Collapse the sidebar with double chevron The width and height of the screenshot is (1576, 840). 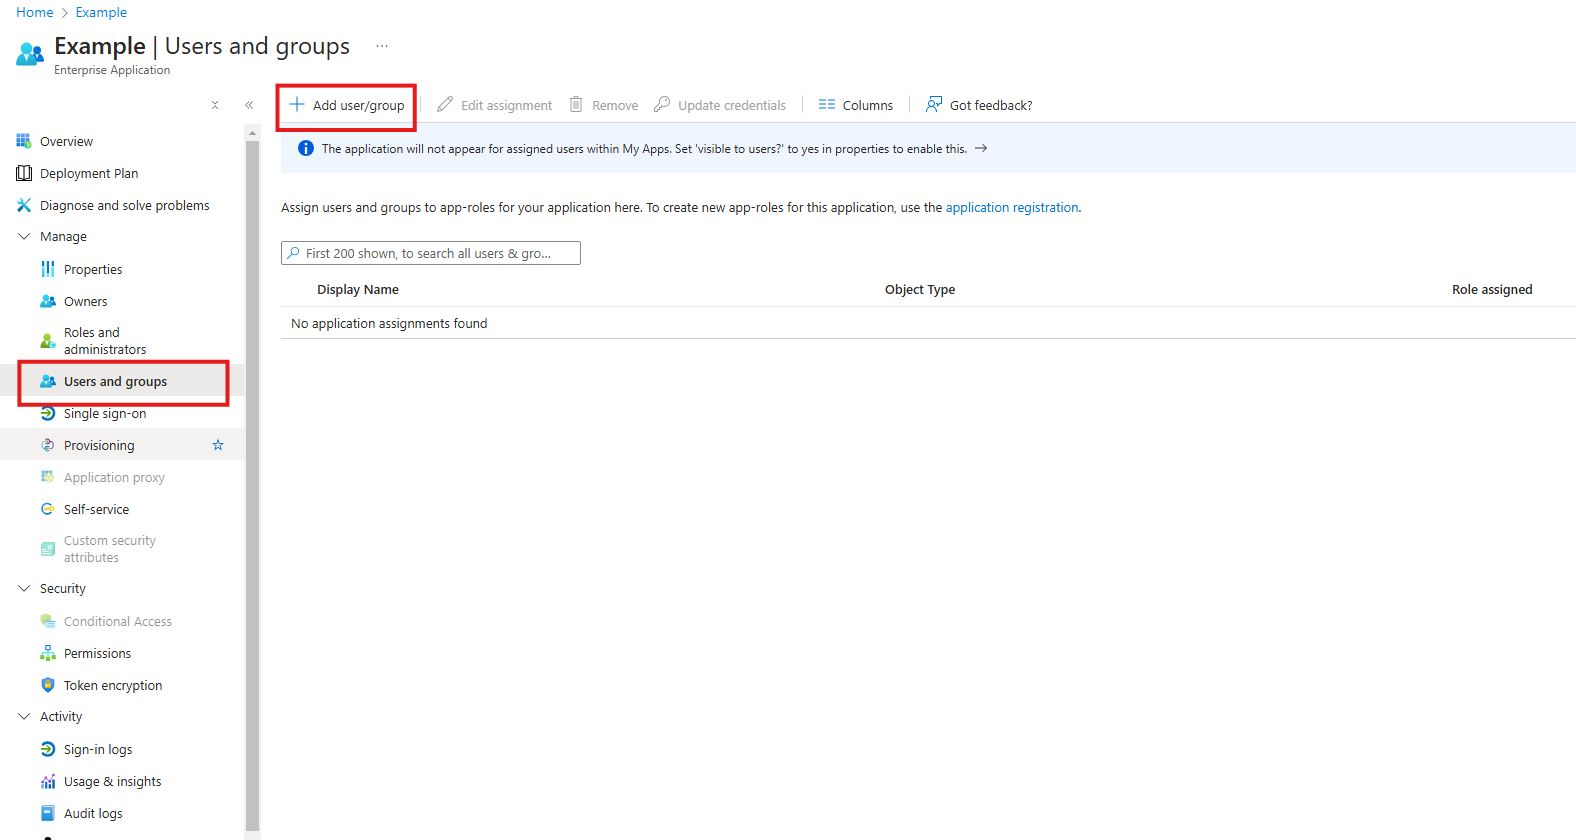pos(249,105)
